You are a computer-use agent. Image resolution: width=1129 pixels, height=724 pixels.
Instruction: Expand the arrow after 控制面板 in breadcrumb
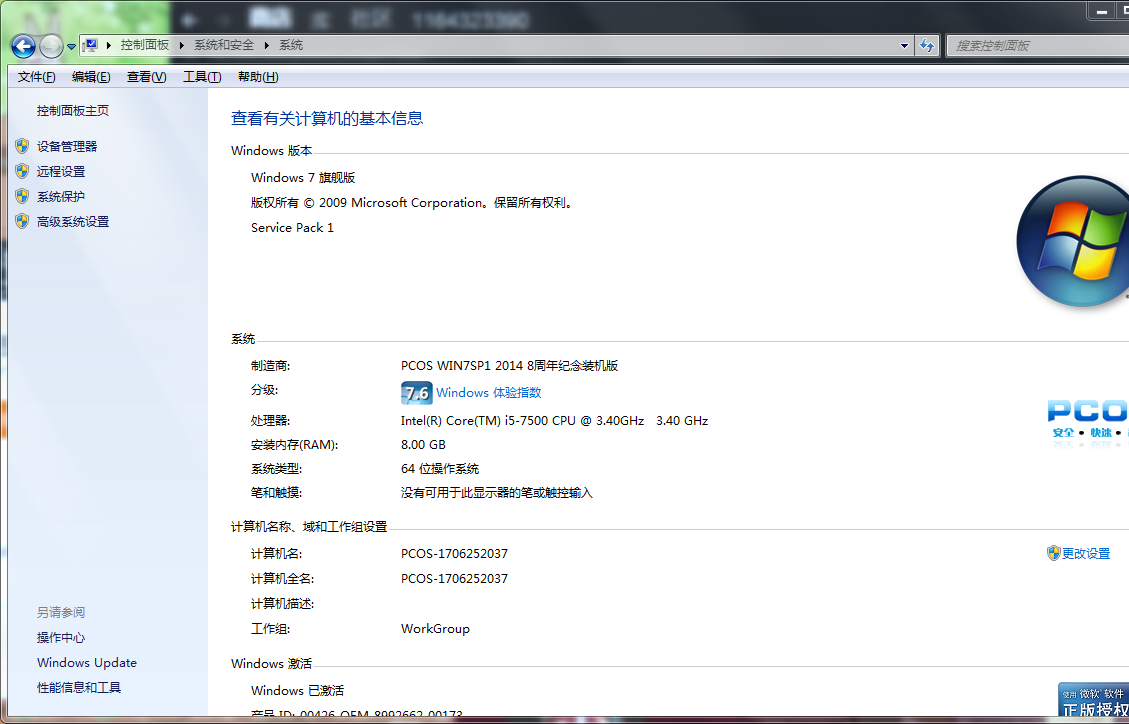click(x=181, y=45)
